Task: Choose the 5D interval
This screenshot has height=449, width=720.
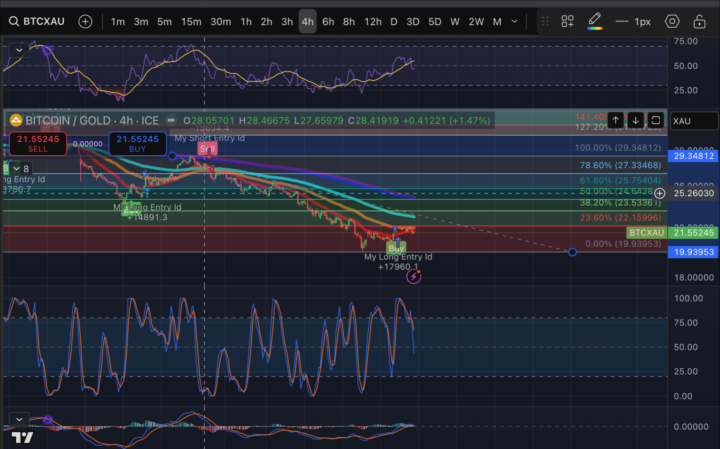Action: coord(434,22)
